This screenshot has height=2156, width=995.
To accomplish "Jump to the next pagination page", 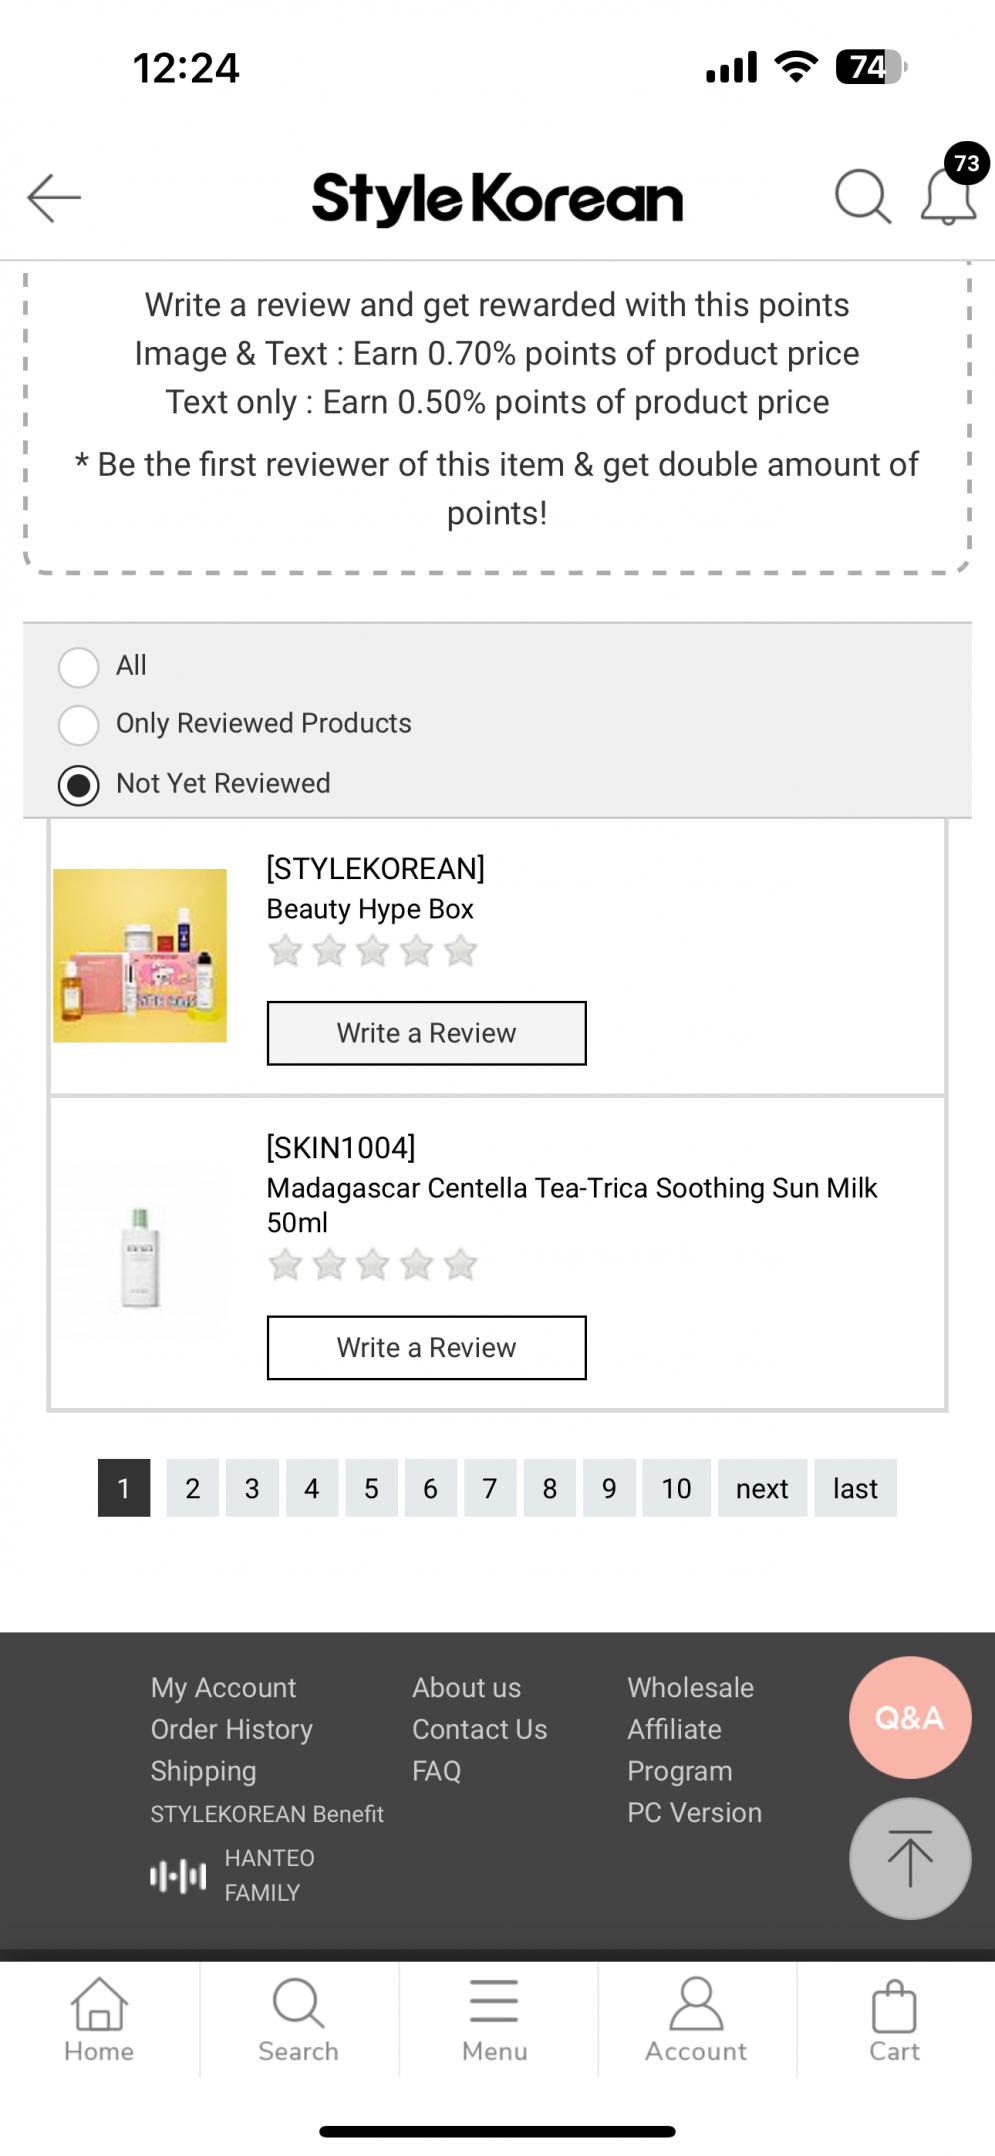I will click(x=762, y=1488).
